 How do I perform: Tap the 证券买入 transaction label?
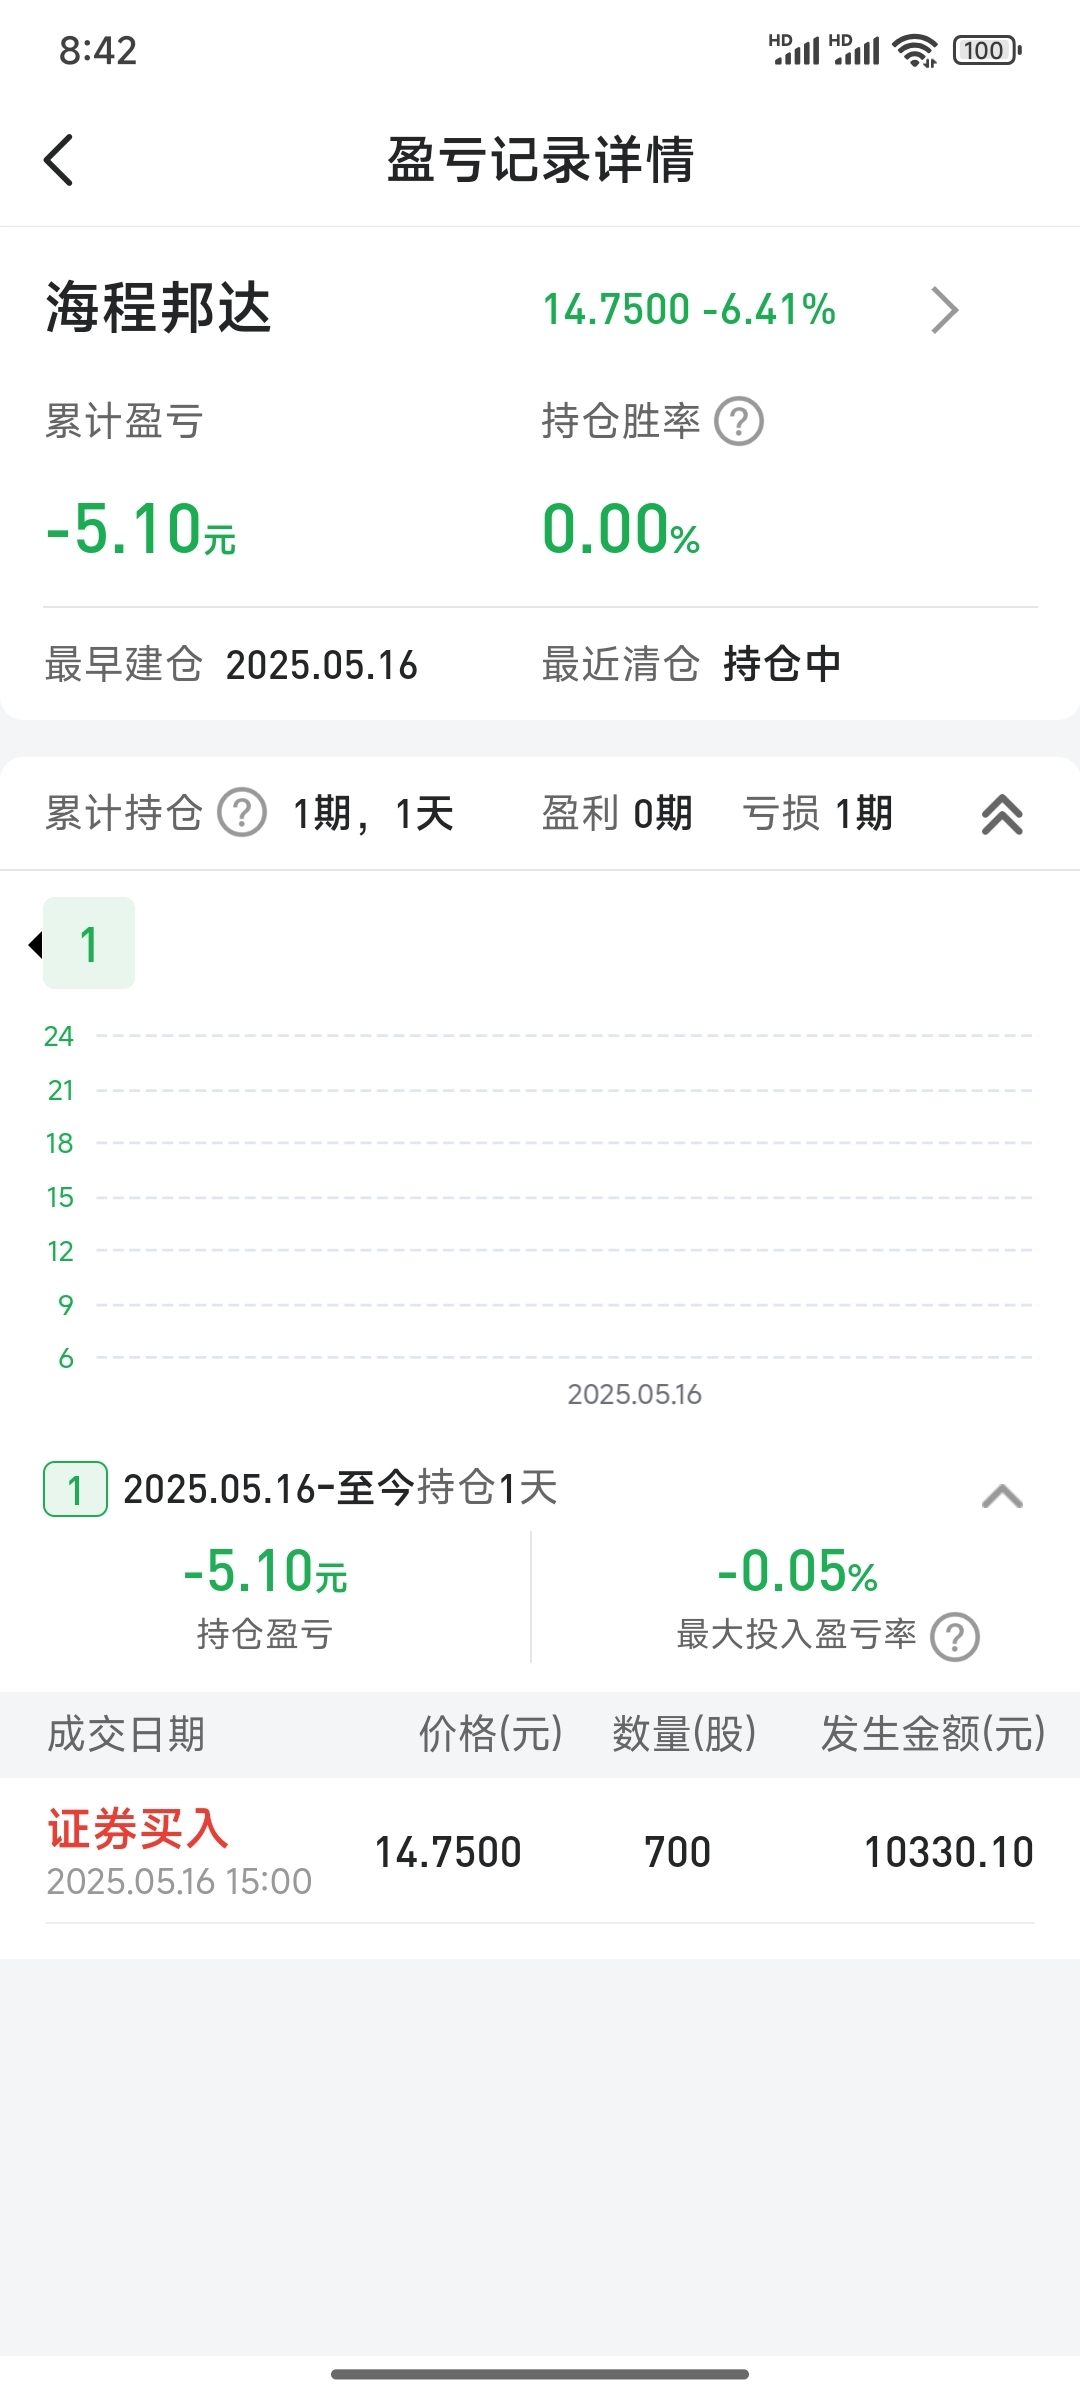[x=138, y=1829]
